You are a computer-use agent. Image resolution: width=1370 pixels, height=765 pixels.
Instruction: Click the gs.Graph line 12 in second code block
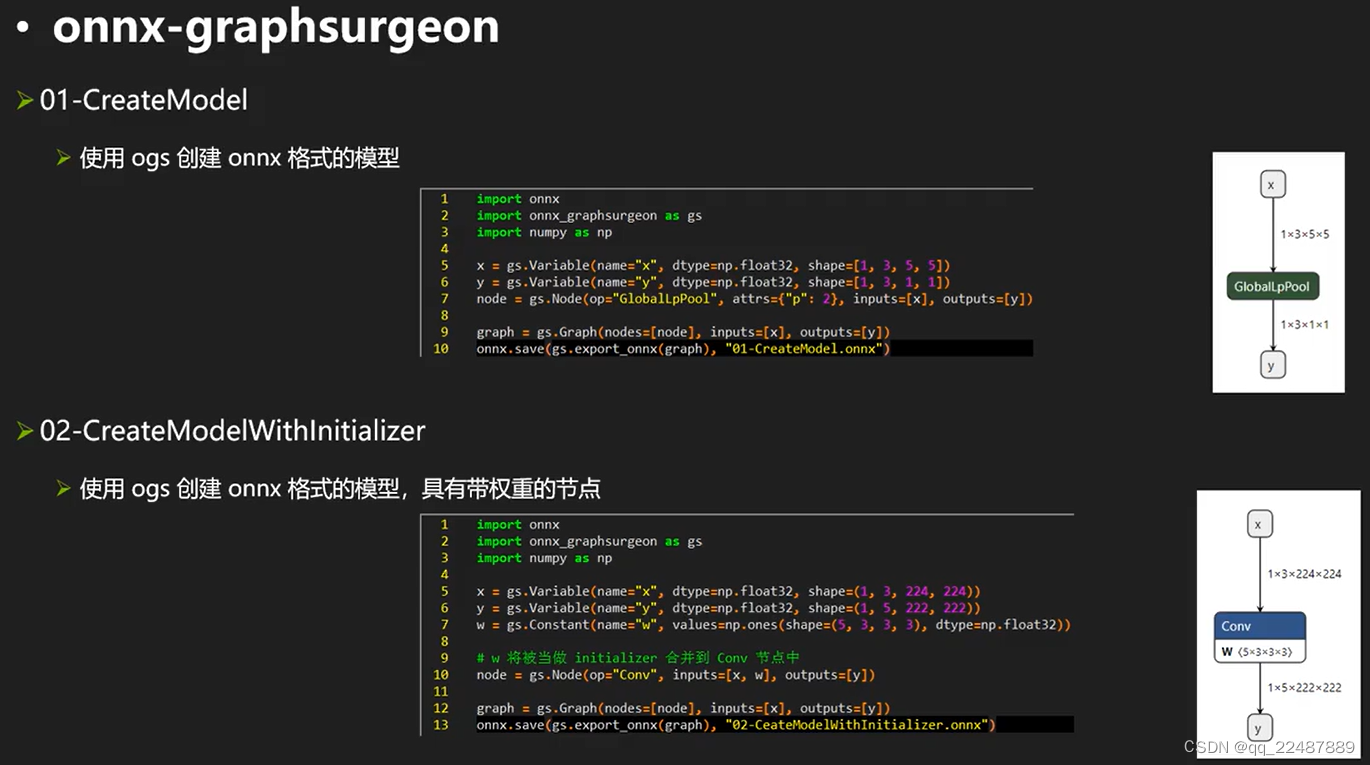[683, 708]
